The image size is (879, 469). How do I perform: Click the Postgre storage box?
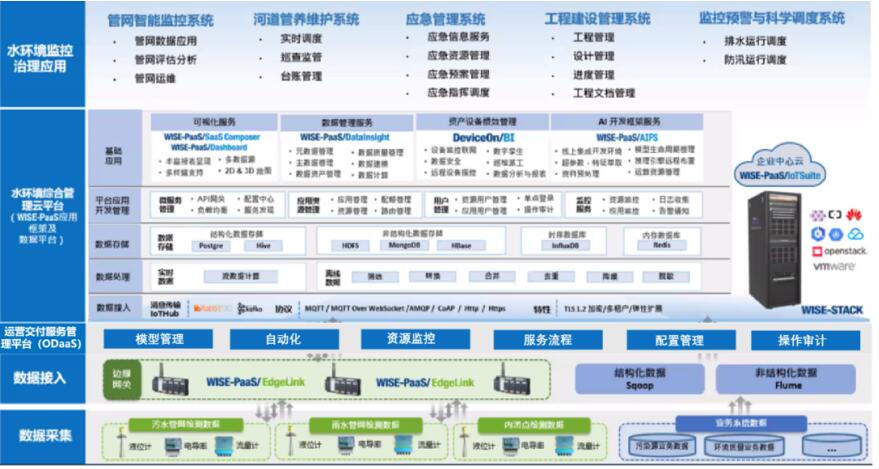[211, 246]
